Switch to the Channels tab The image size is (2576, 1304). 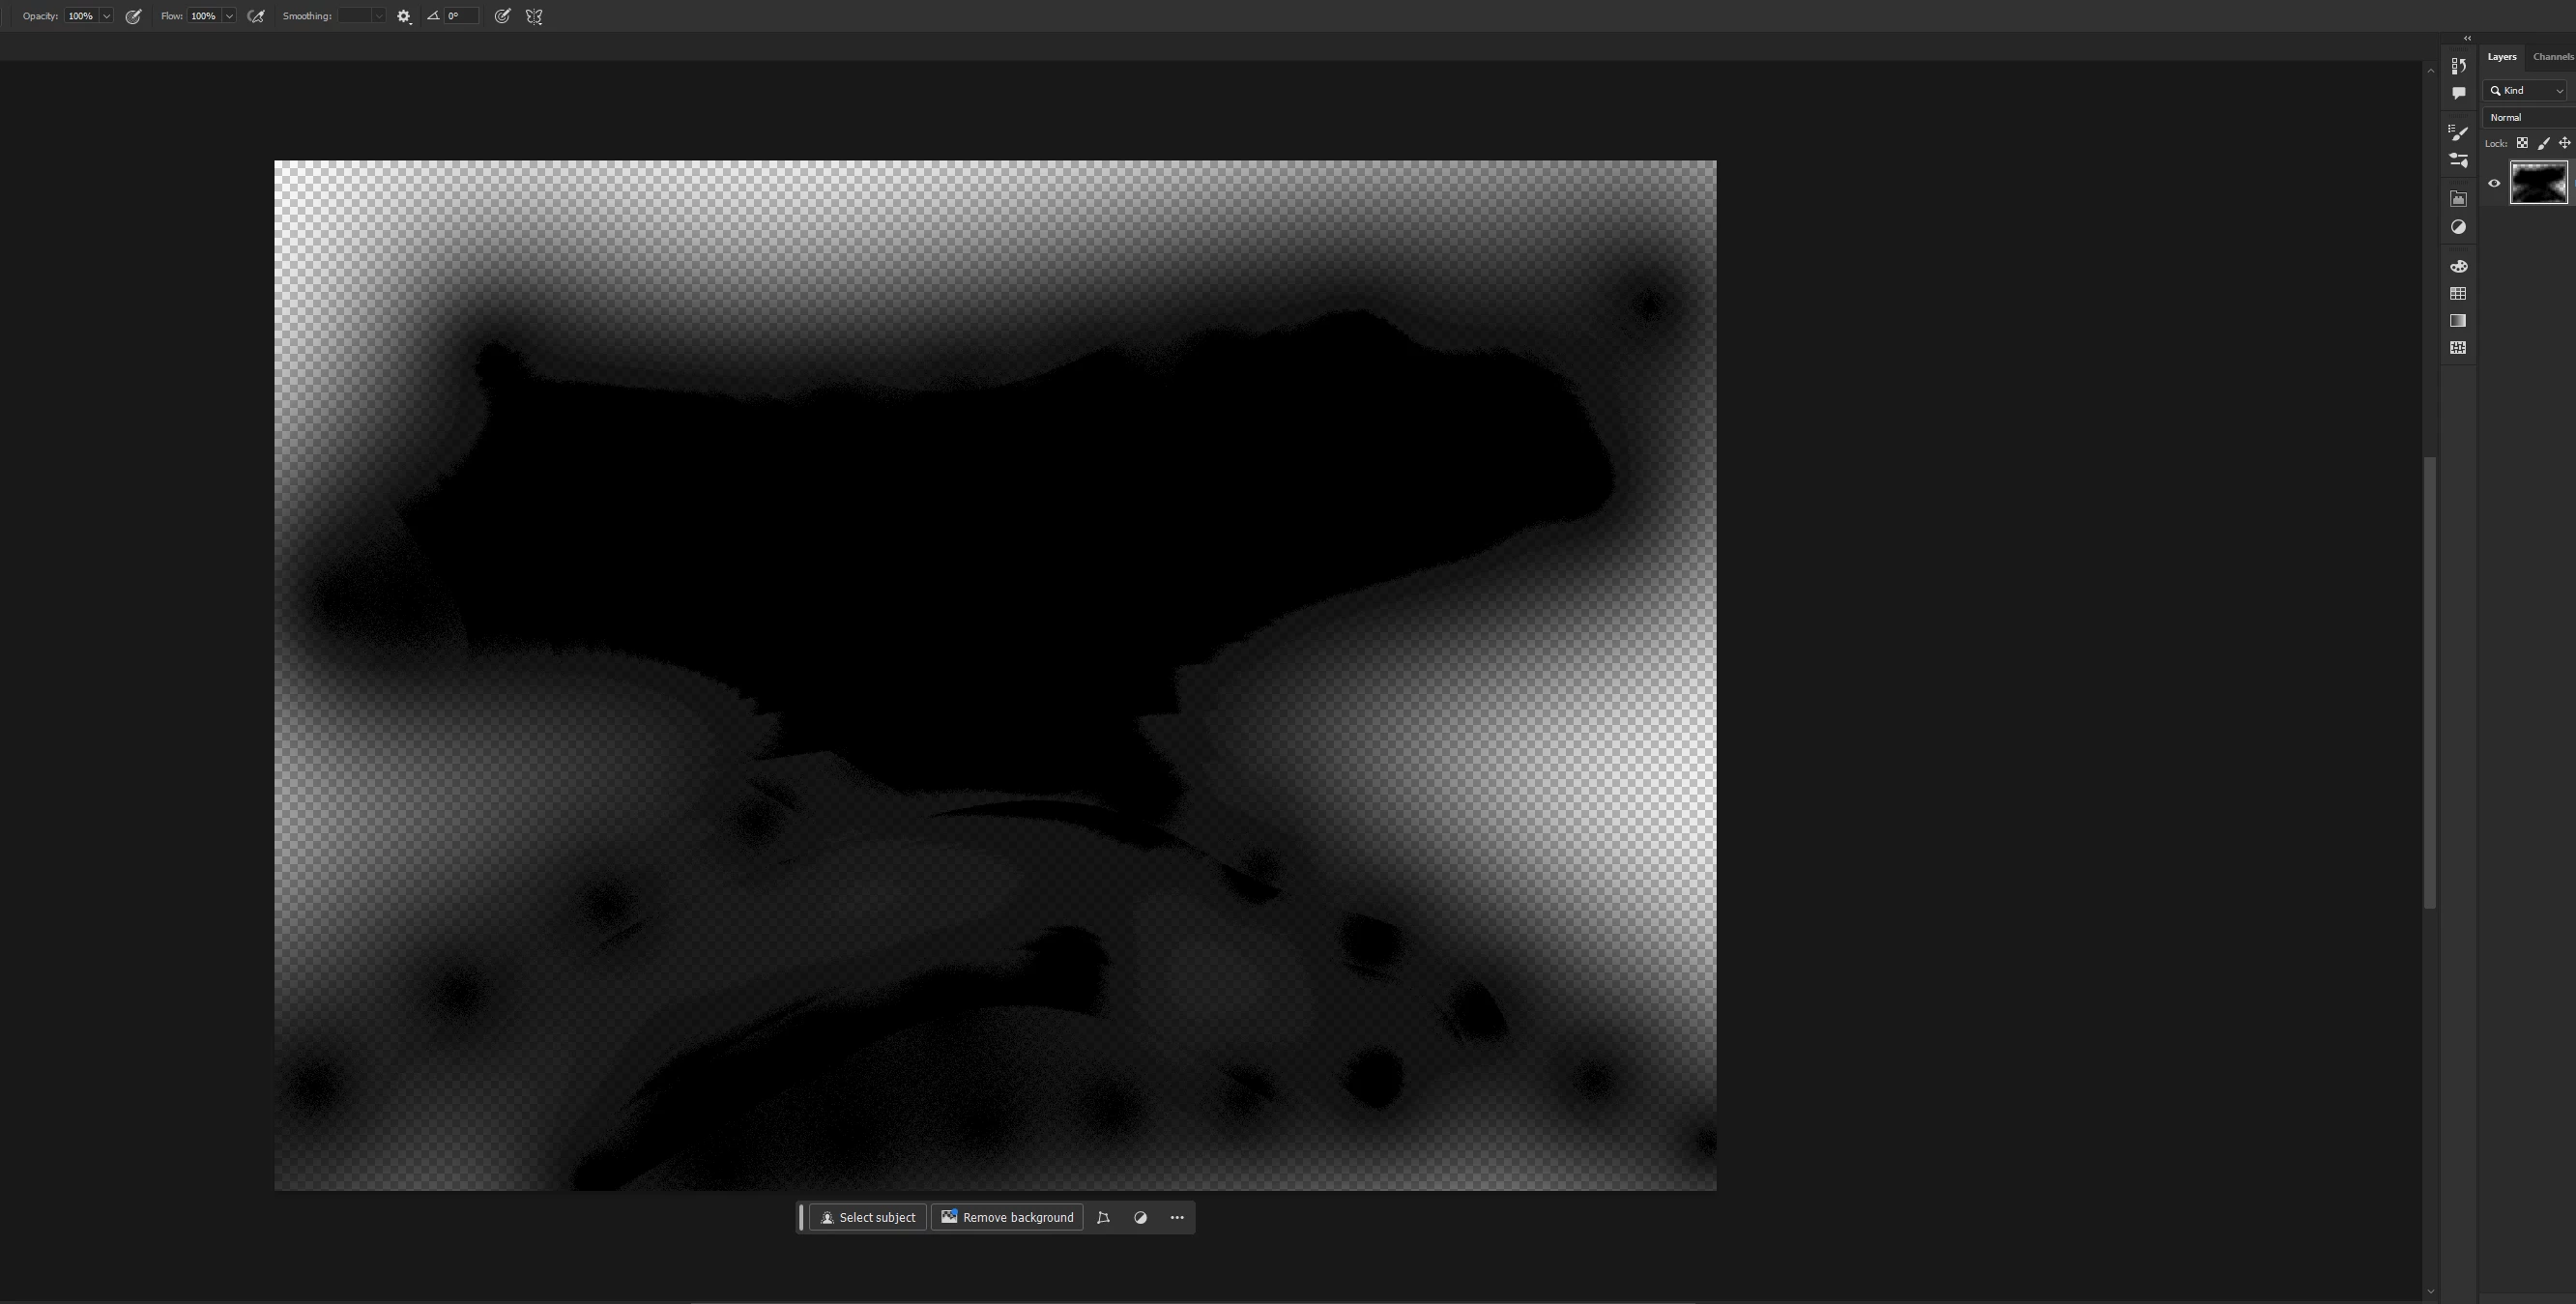[x=2553, y=57]
